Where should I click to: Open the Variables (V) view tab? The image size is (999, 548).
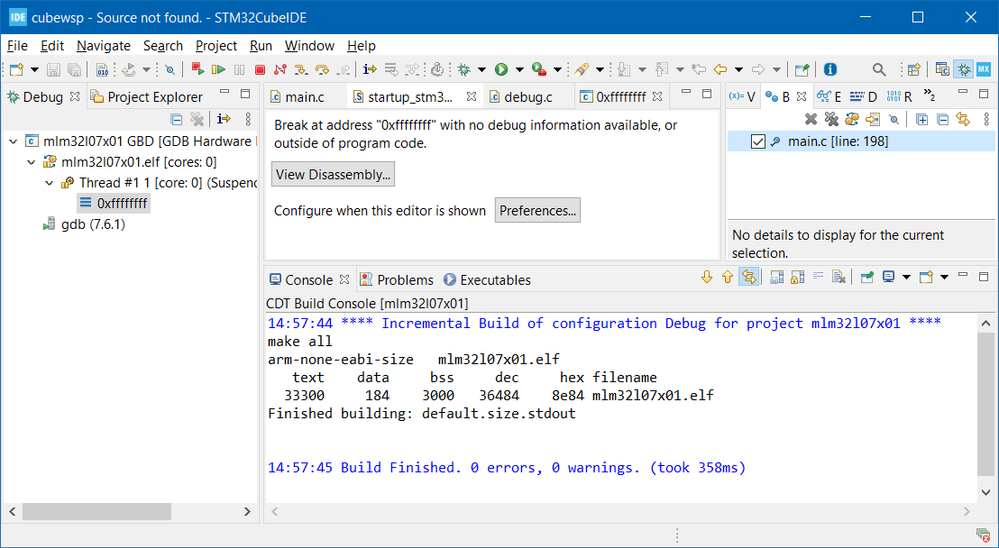point(742,97)
